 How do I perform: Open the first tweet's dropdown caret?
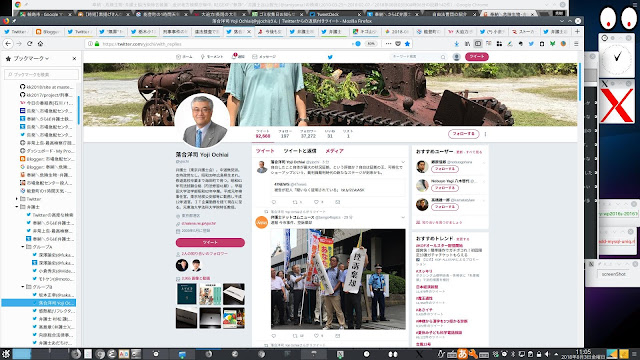point(403,162)
